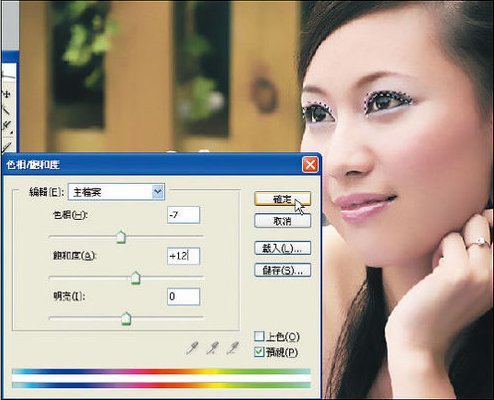Image resolution: width=494 pixels, height=400 pixels.
Task: Click the hue slider handle
Action: click(121, 237)
